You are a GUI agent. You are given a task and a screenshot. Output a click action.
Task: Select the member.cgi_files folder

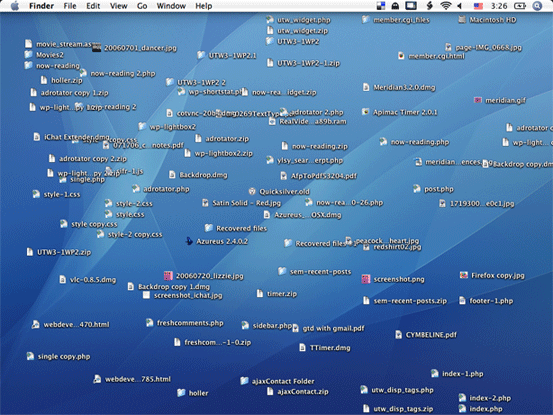(396, 20)
